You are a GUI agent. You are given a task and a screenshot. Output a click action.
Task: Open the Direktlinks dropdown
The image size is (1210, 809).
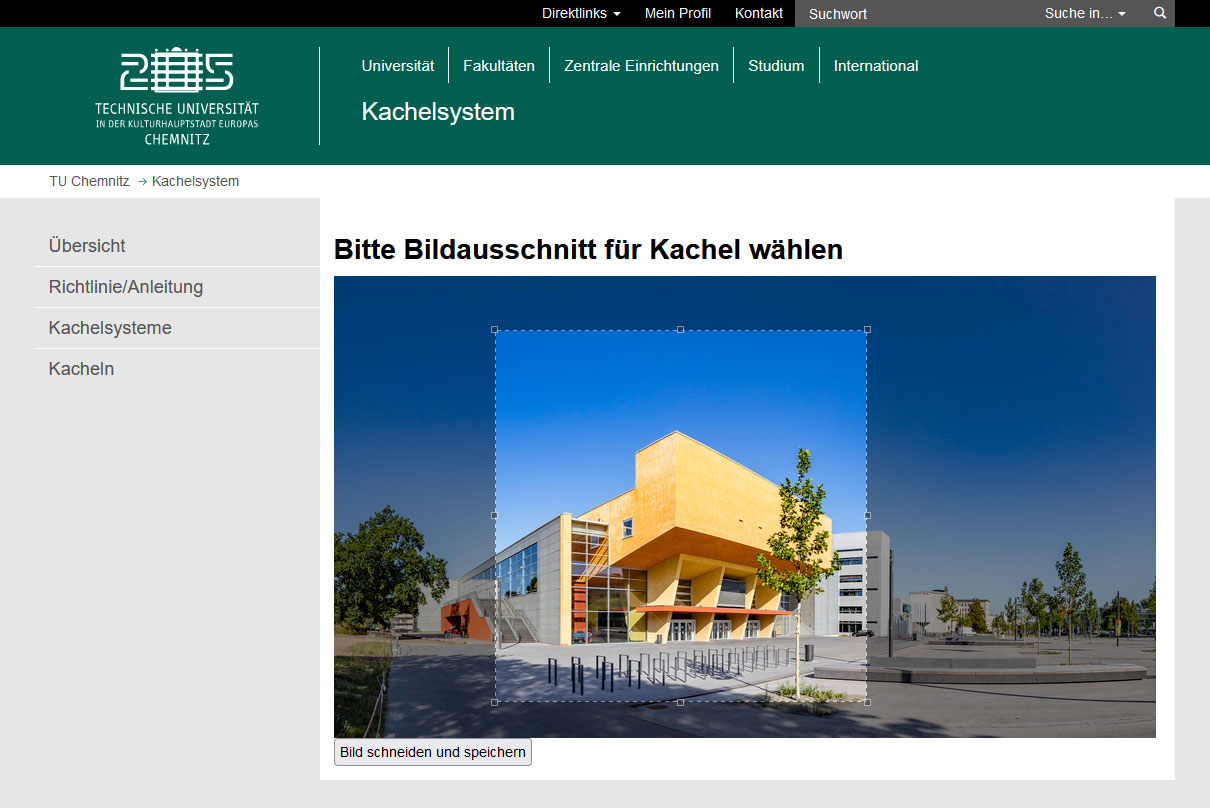coord(581,13)
